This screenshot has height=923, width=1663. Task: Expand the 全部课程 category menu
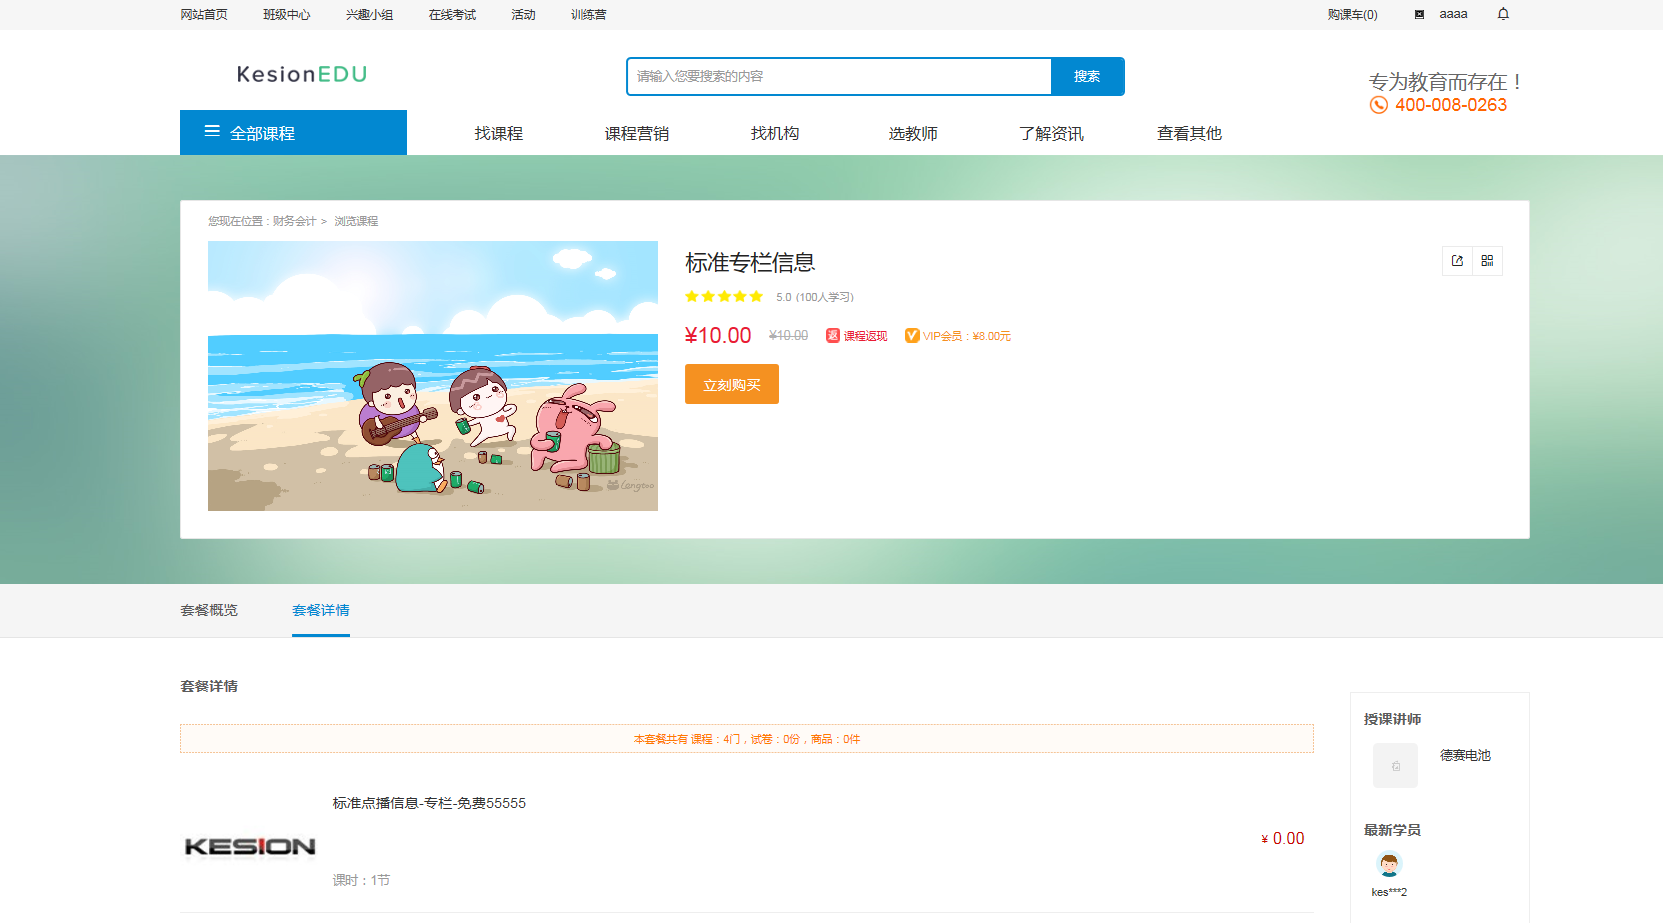[x=293, y=133]
